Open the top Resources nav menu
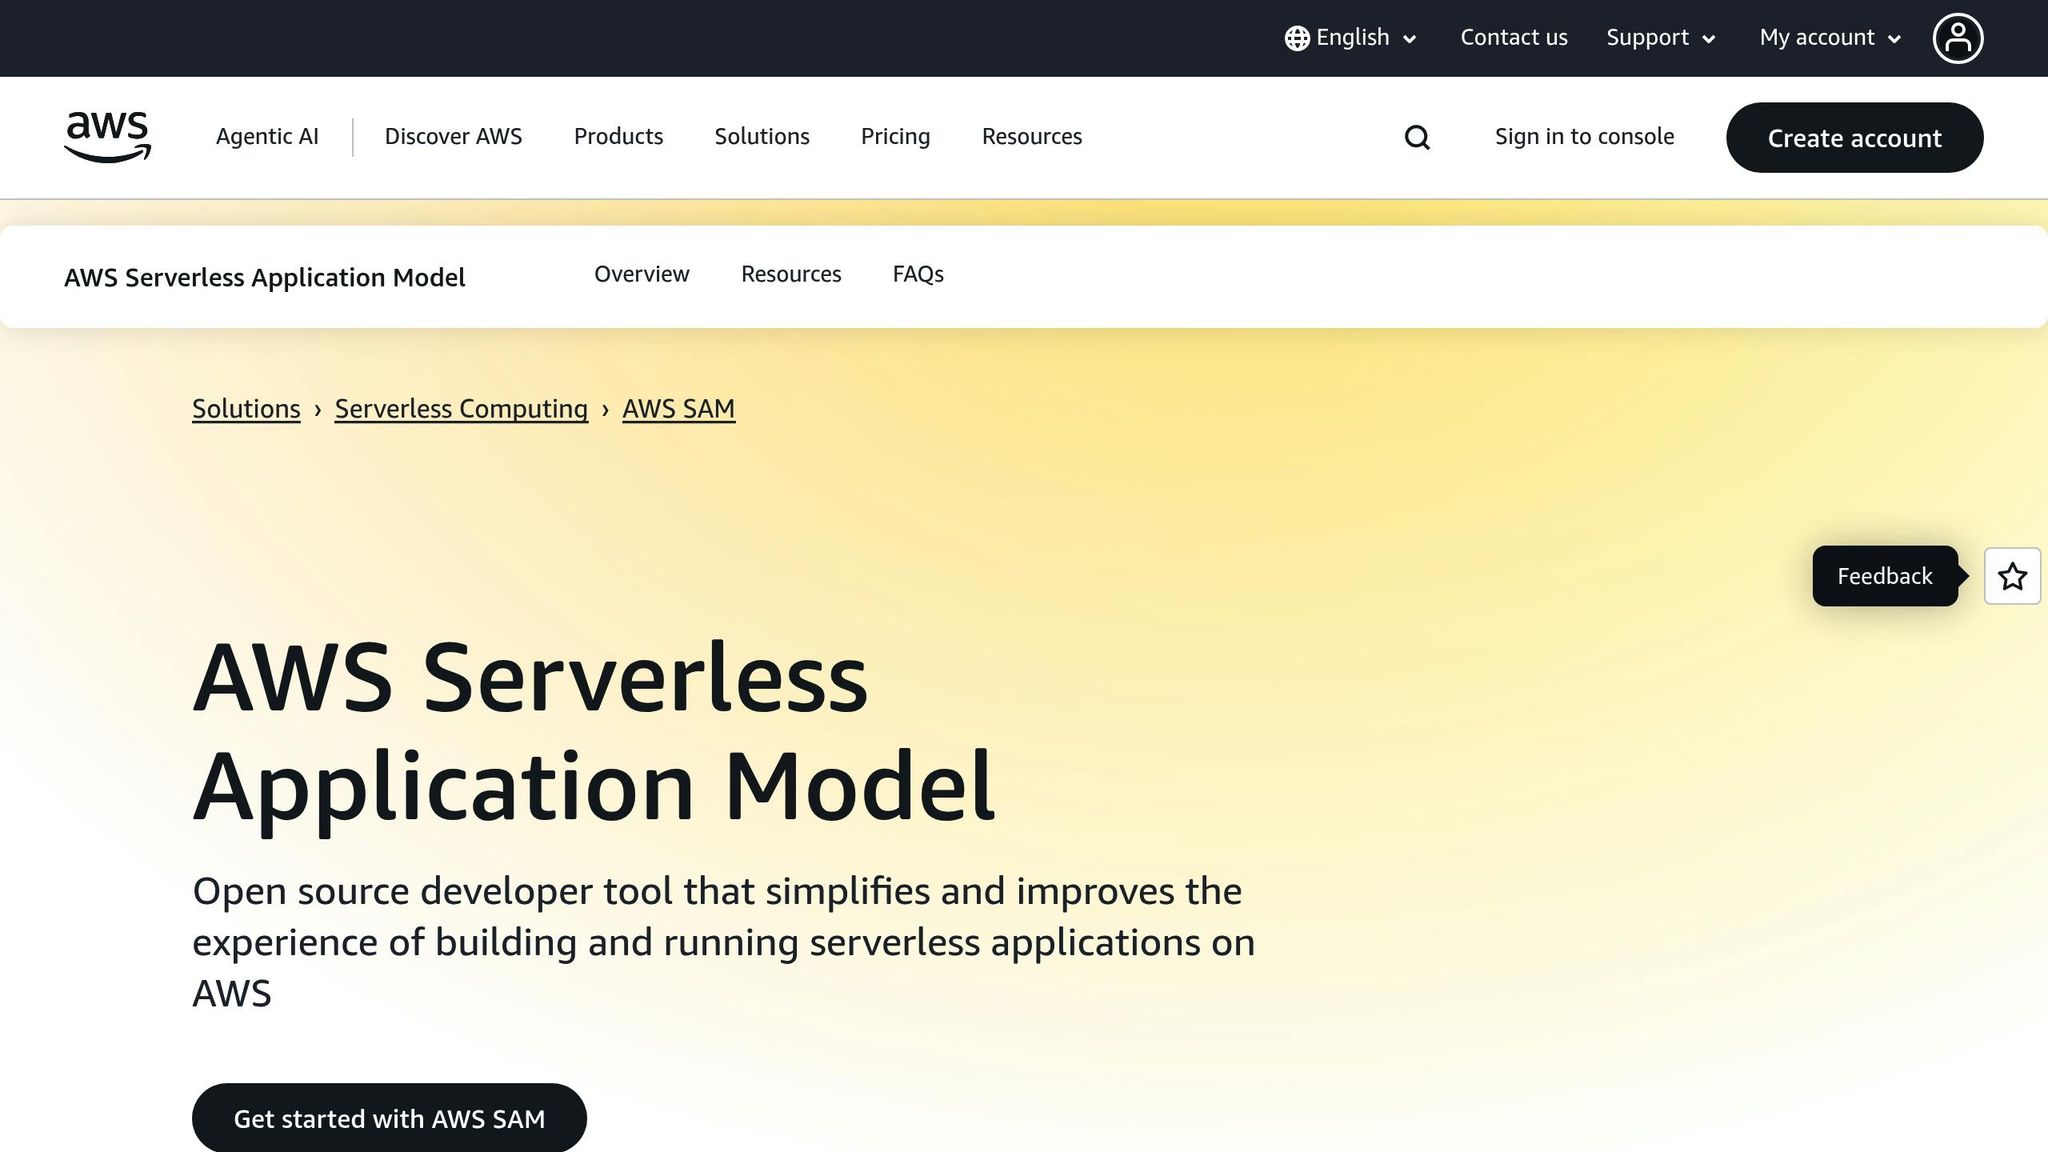The image size is (2048, 1152). click(x=1032, y=137)
